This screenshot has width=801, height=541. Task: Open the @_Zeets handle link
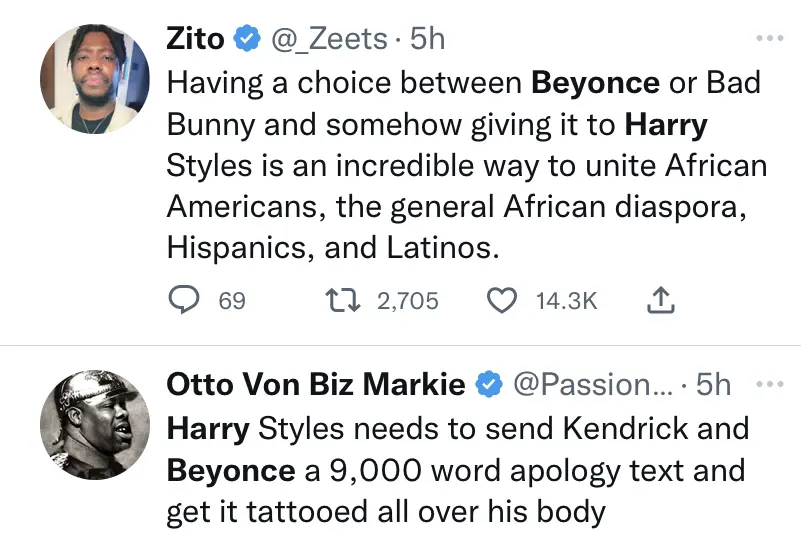[325, 39]
